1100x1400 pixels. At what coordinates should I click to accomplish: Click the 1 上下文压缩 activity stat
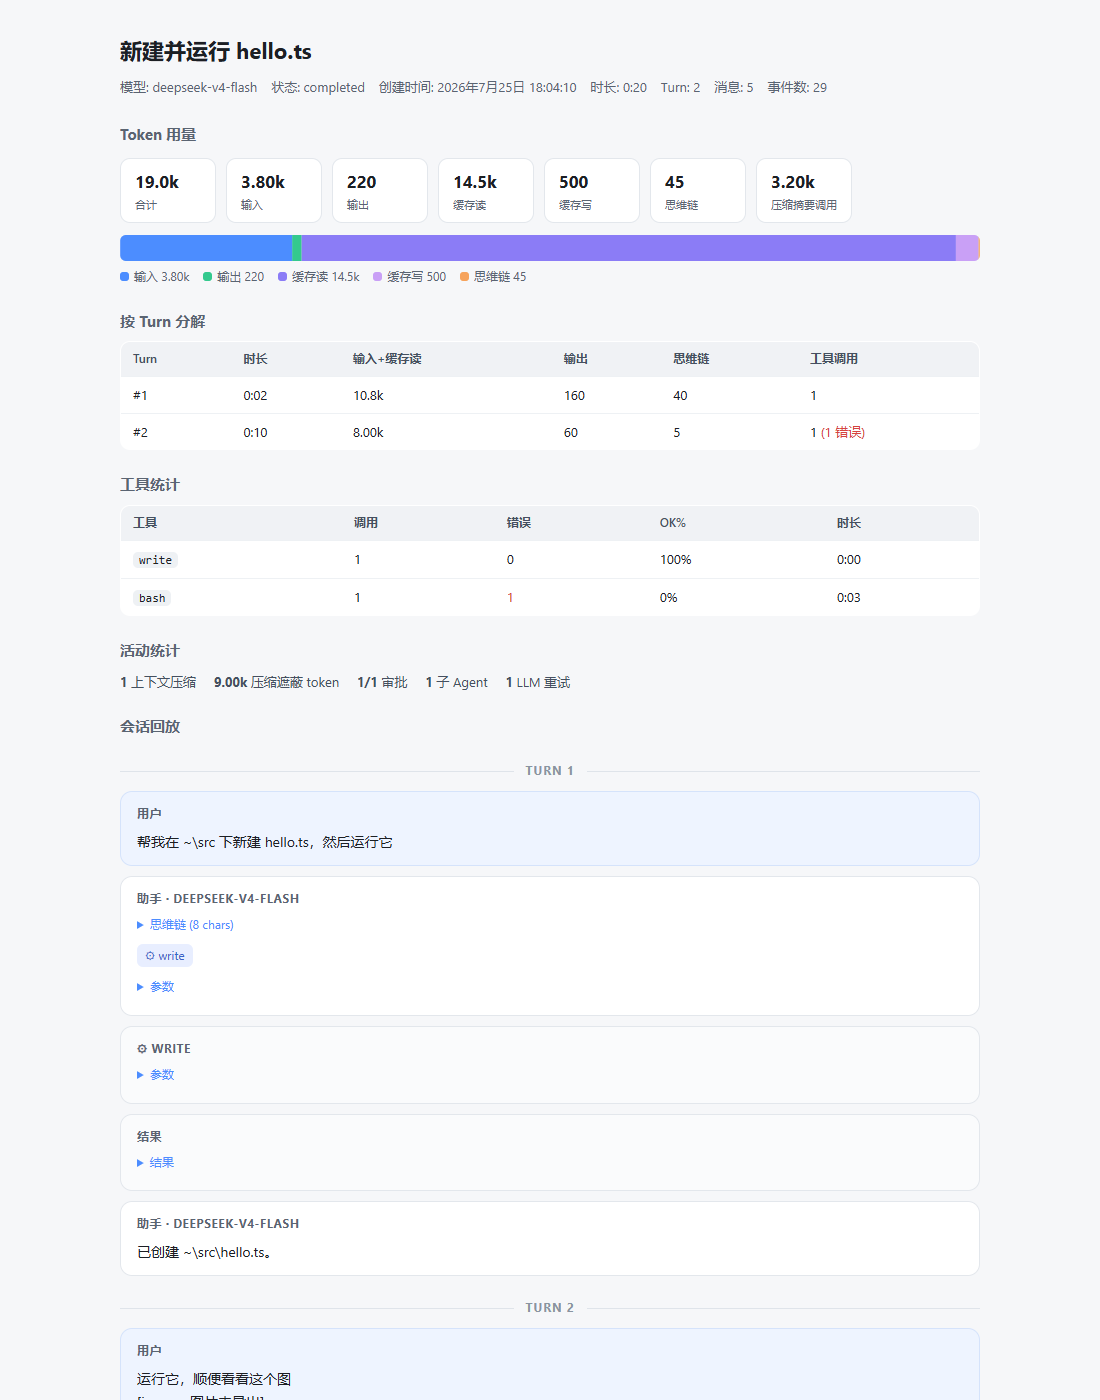(158, 682)
